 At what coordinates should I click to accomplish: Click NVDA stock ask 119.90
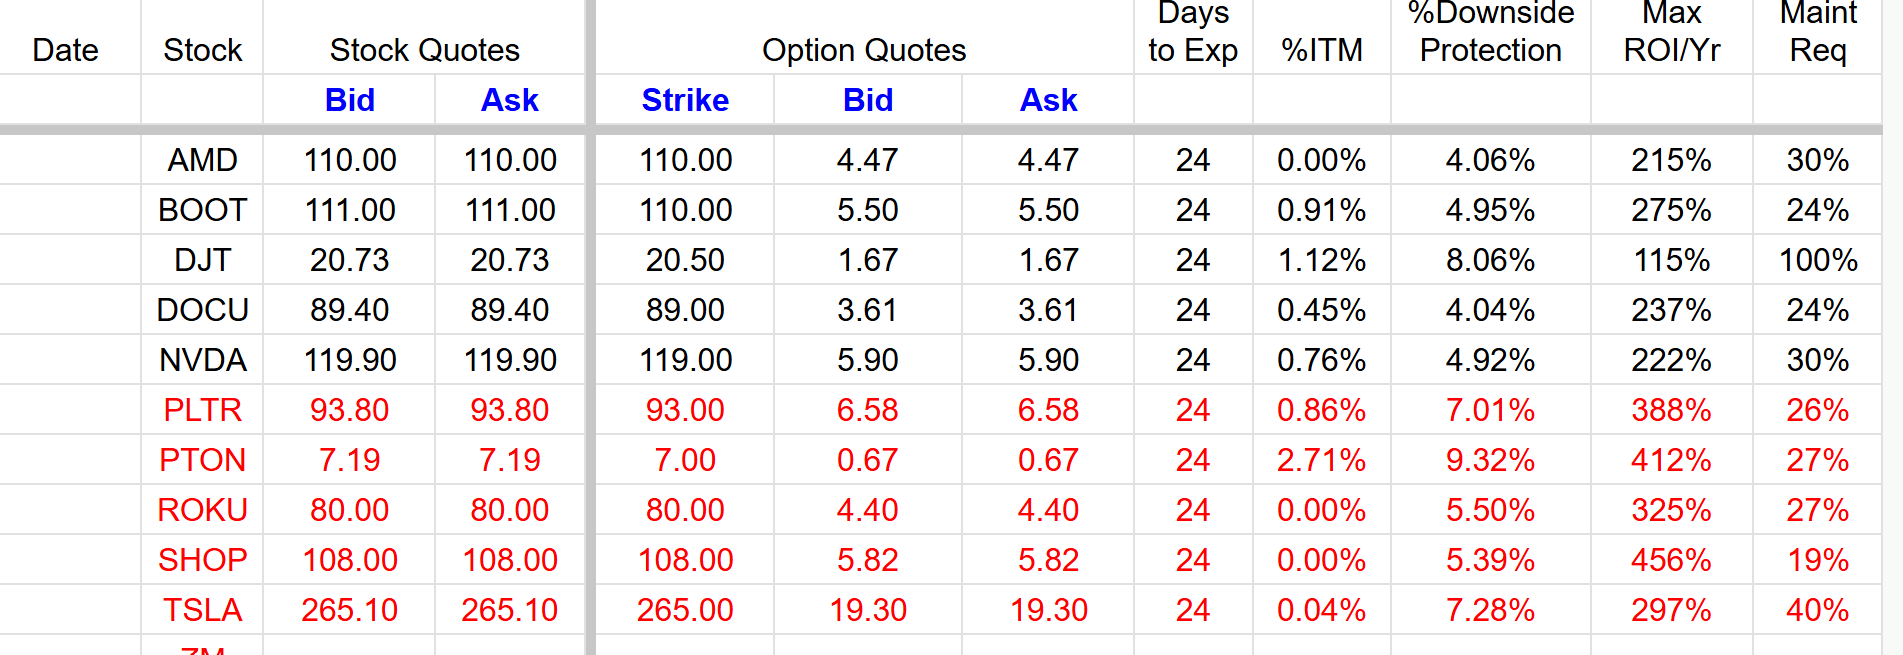(510, 360)
